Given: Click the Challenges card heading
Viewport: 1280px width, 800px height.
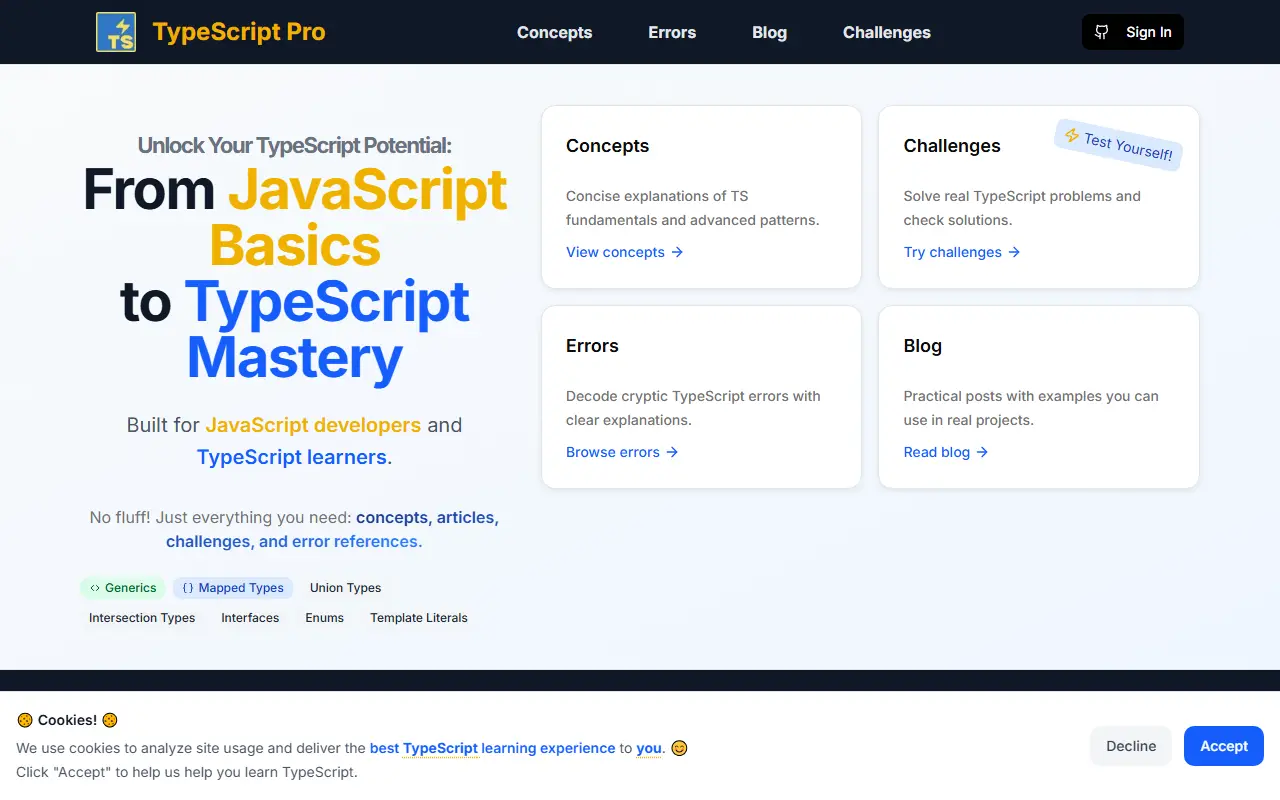Looking at the screenshot, I should pos(952,146).
